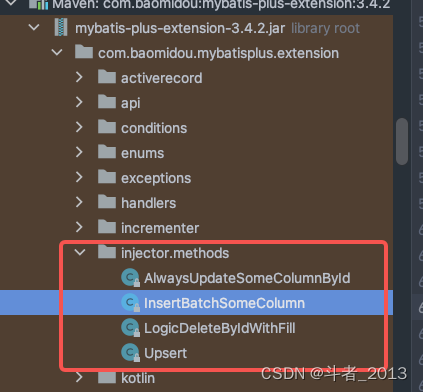Expand the api package node
Screen dimensions: 423x392
point(79,102)
